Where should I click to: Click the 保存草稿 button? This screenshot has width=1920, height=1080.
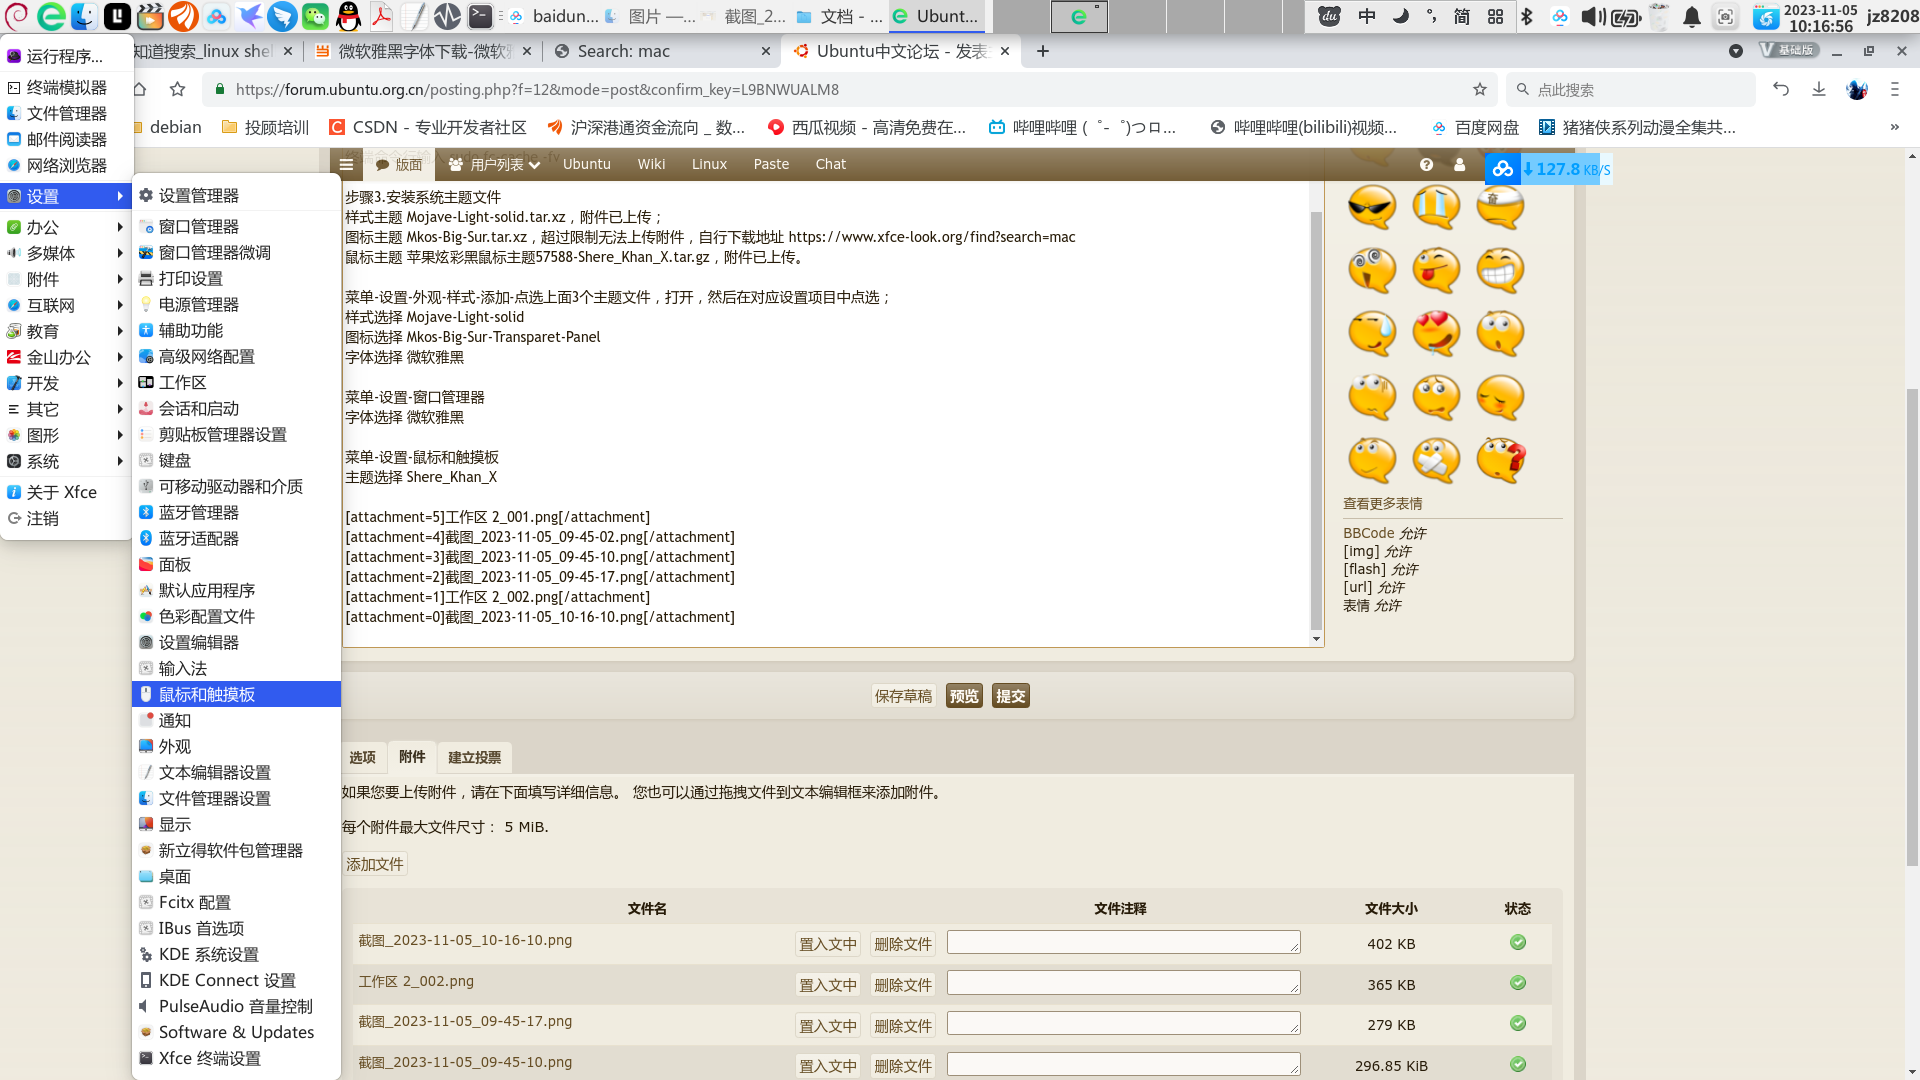click(x=903, y=696)
